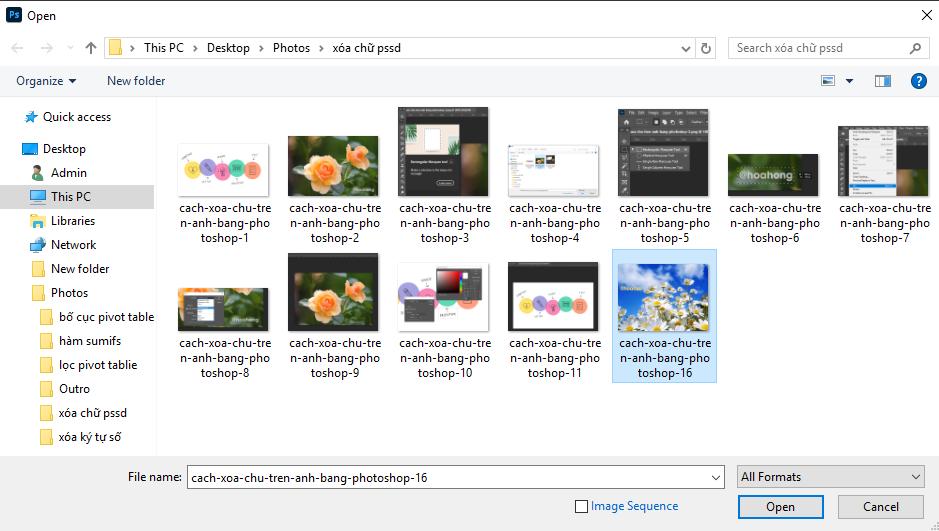Enable the Image Sequence checkbox
Screen dimensions: 939x531
582,507
